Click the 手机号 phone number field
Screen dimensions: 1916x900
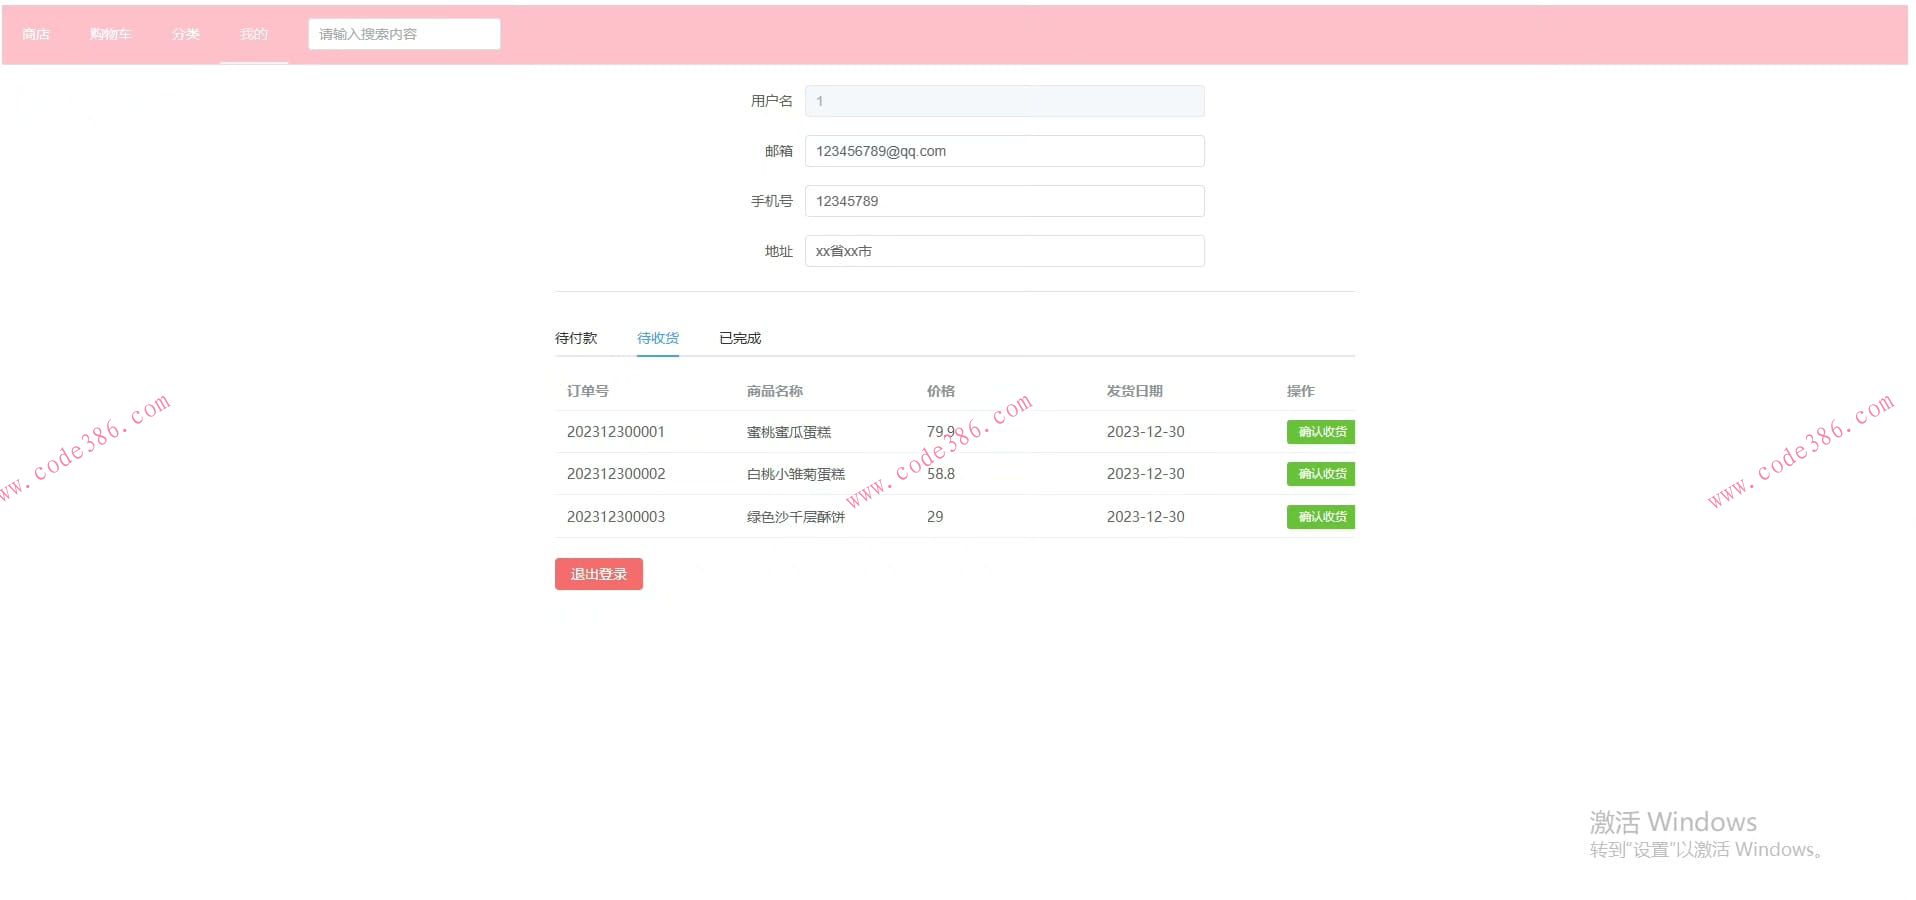1003,200
